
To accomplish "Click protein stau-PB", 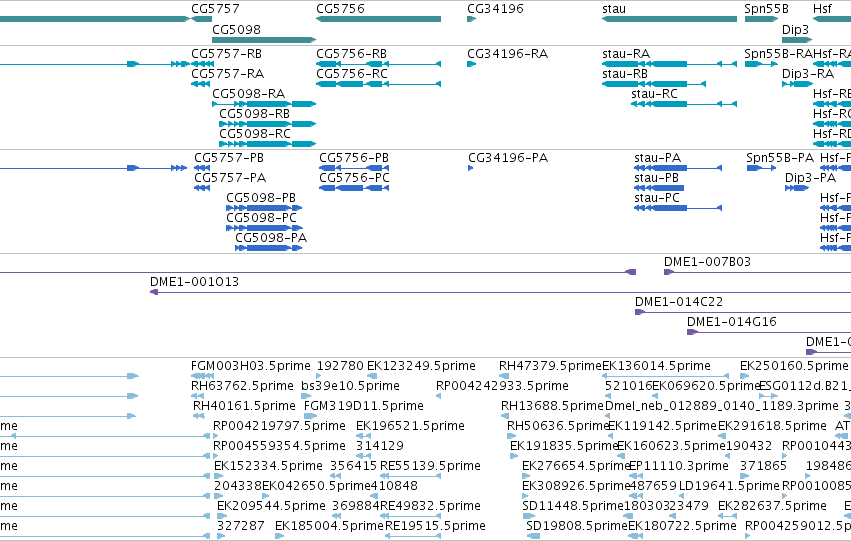I will point(656,178).
